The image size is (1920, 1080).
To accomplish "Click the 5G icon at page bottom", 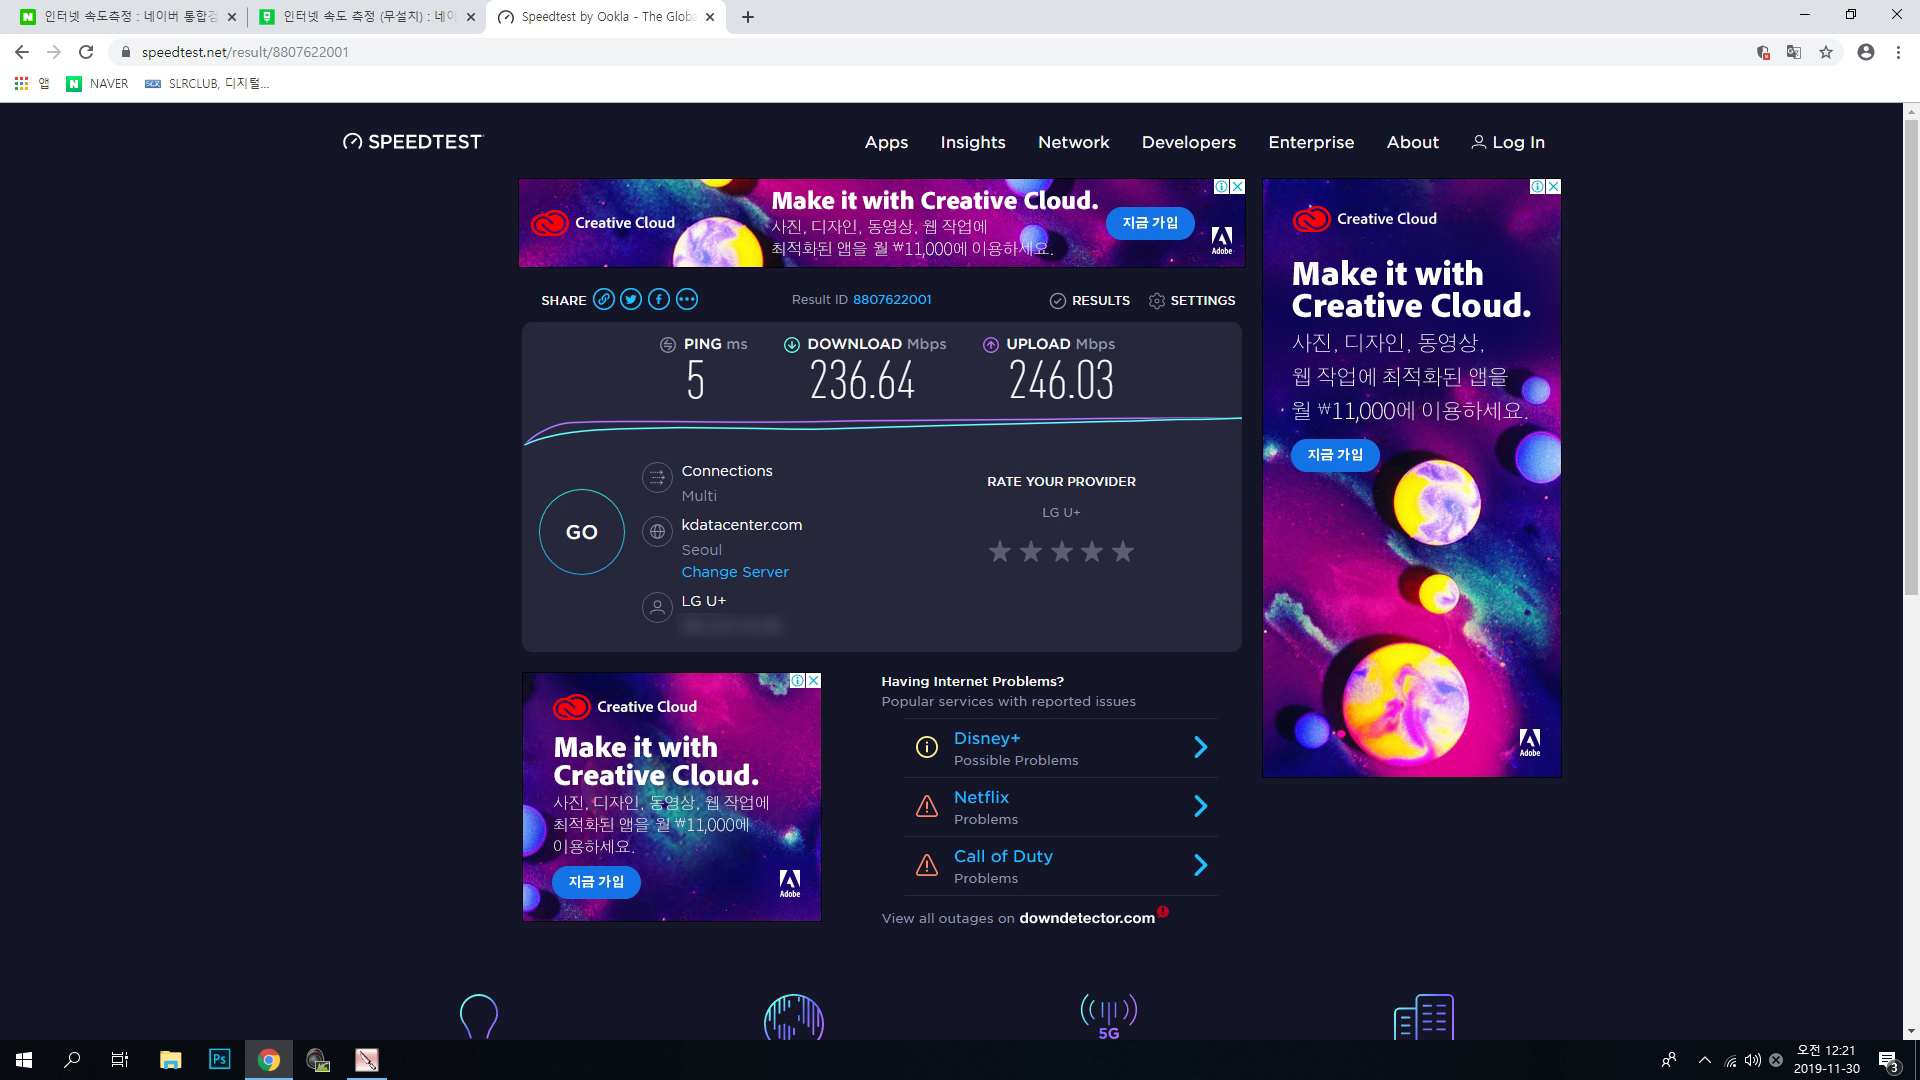I will click(1108, 1016).
